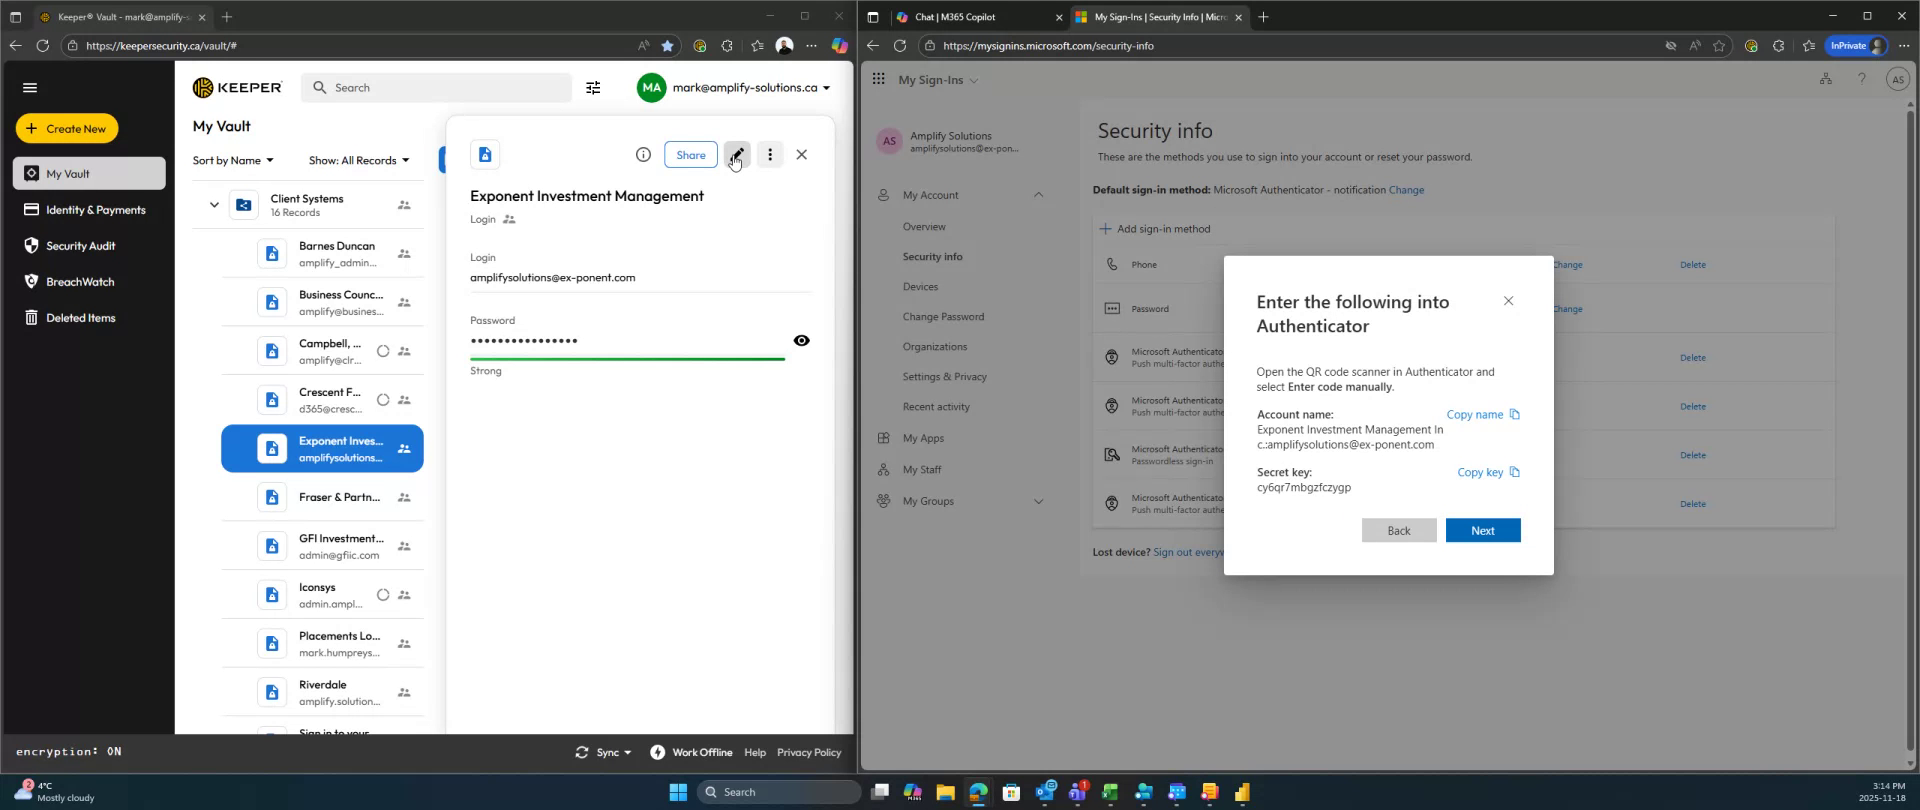The width and height of the screenshot is (1920, 810).
Task: Open Recent activity
Action: [x=936, y=407]
